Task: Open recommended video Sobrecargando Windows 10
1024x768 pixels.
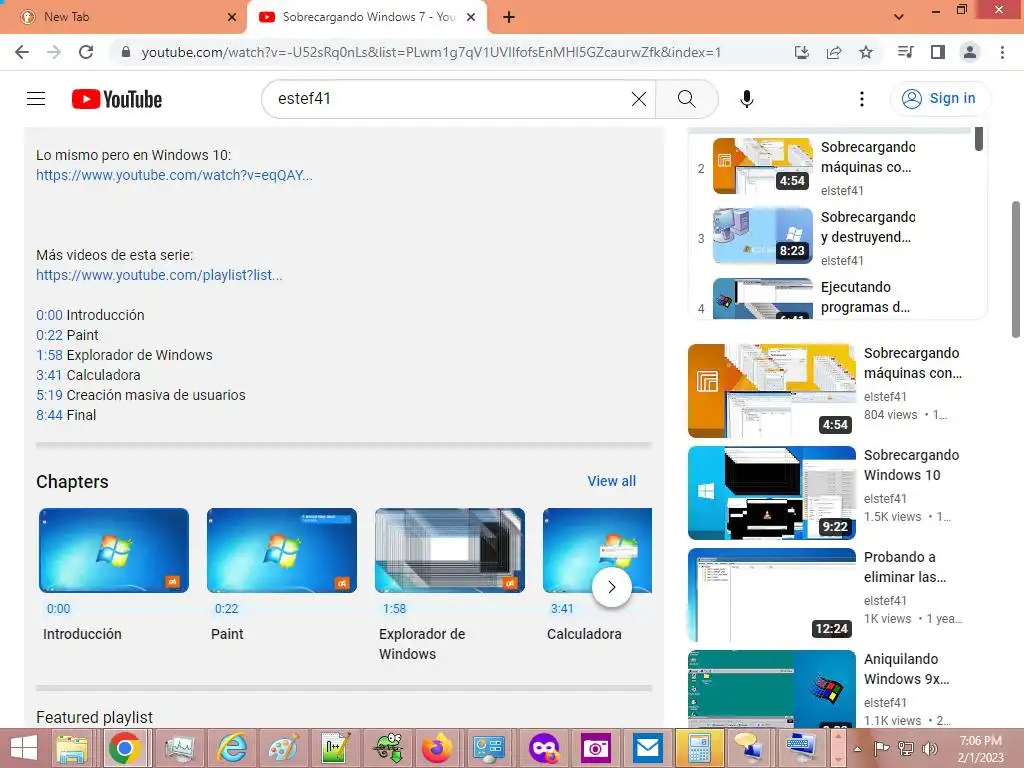Action: click(772, 492)
